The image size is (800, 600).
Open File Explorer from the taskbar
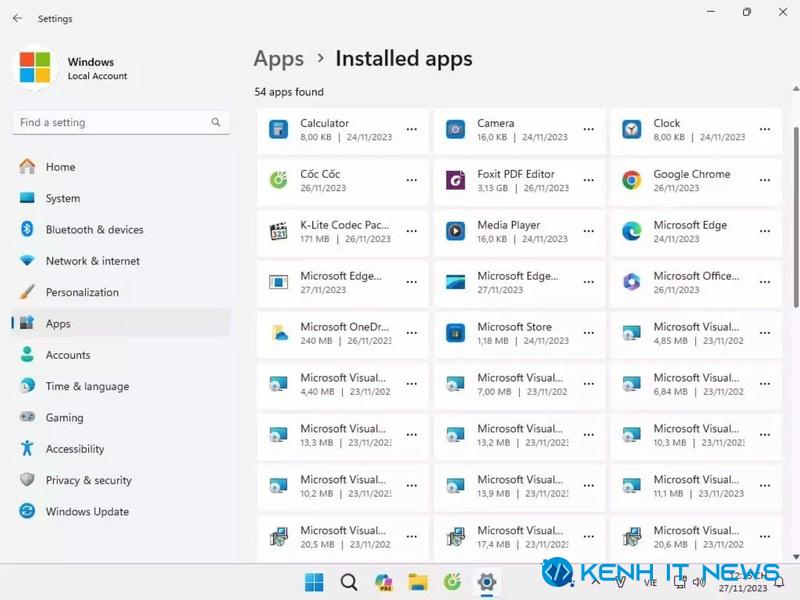(418, 582)
